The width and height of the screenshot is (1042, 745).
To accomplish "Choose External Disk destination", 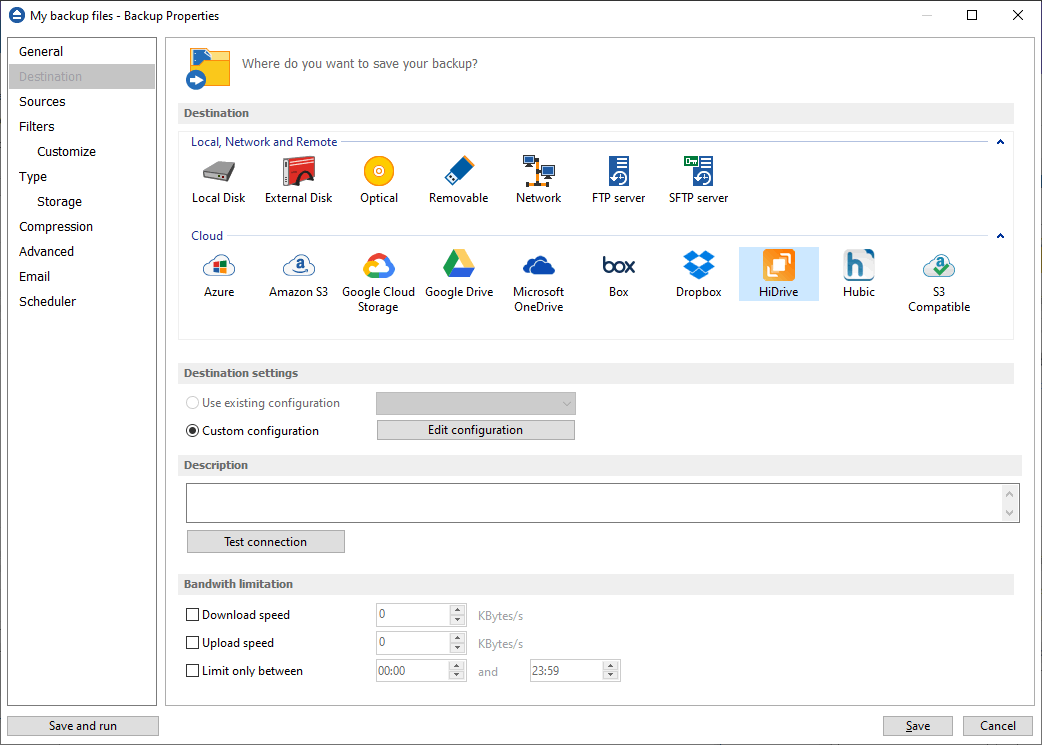I will click(298, 181).
